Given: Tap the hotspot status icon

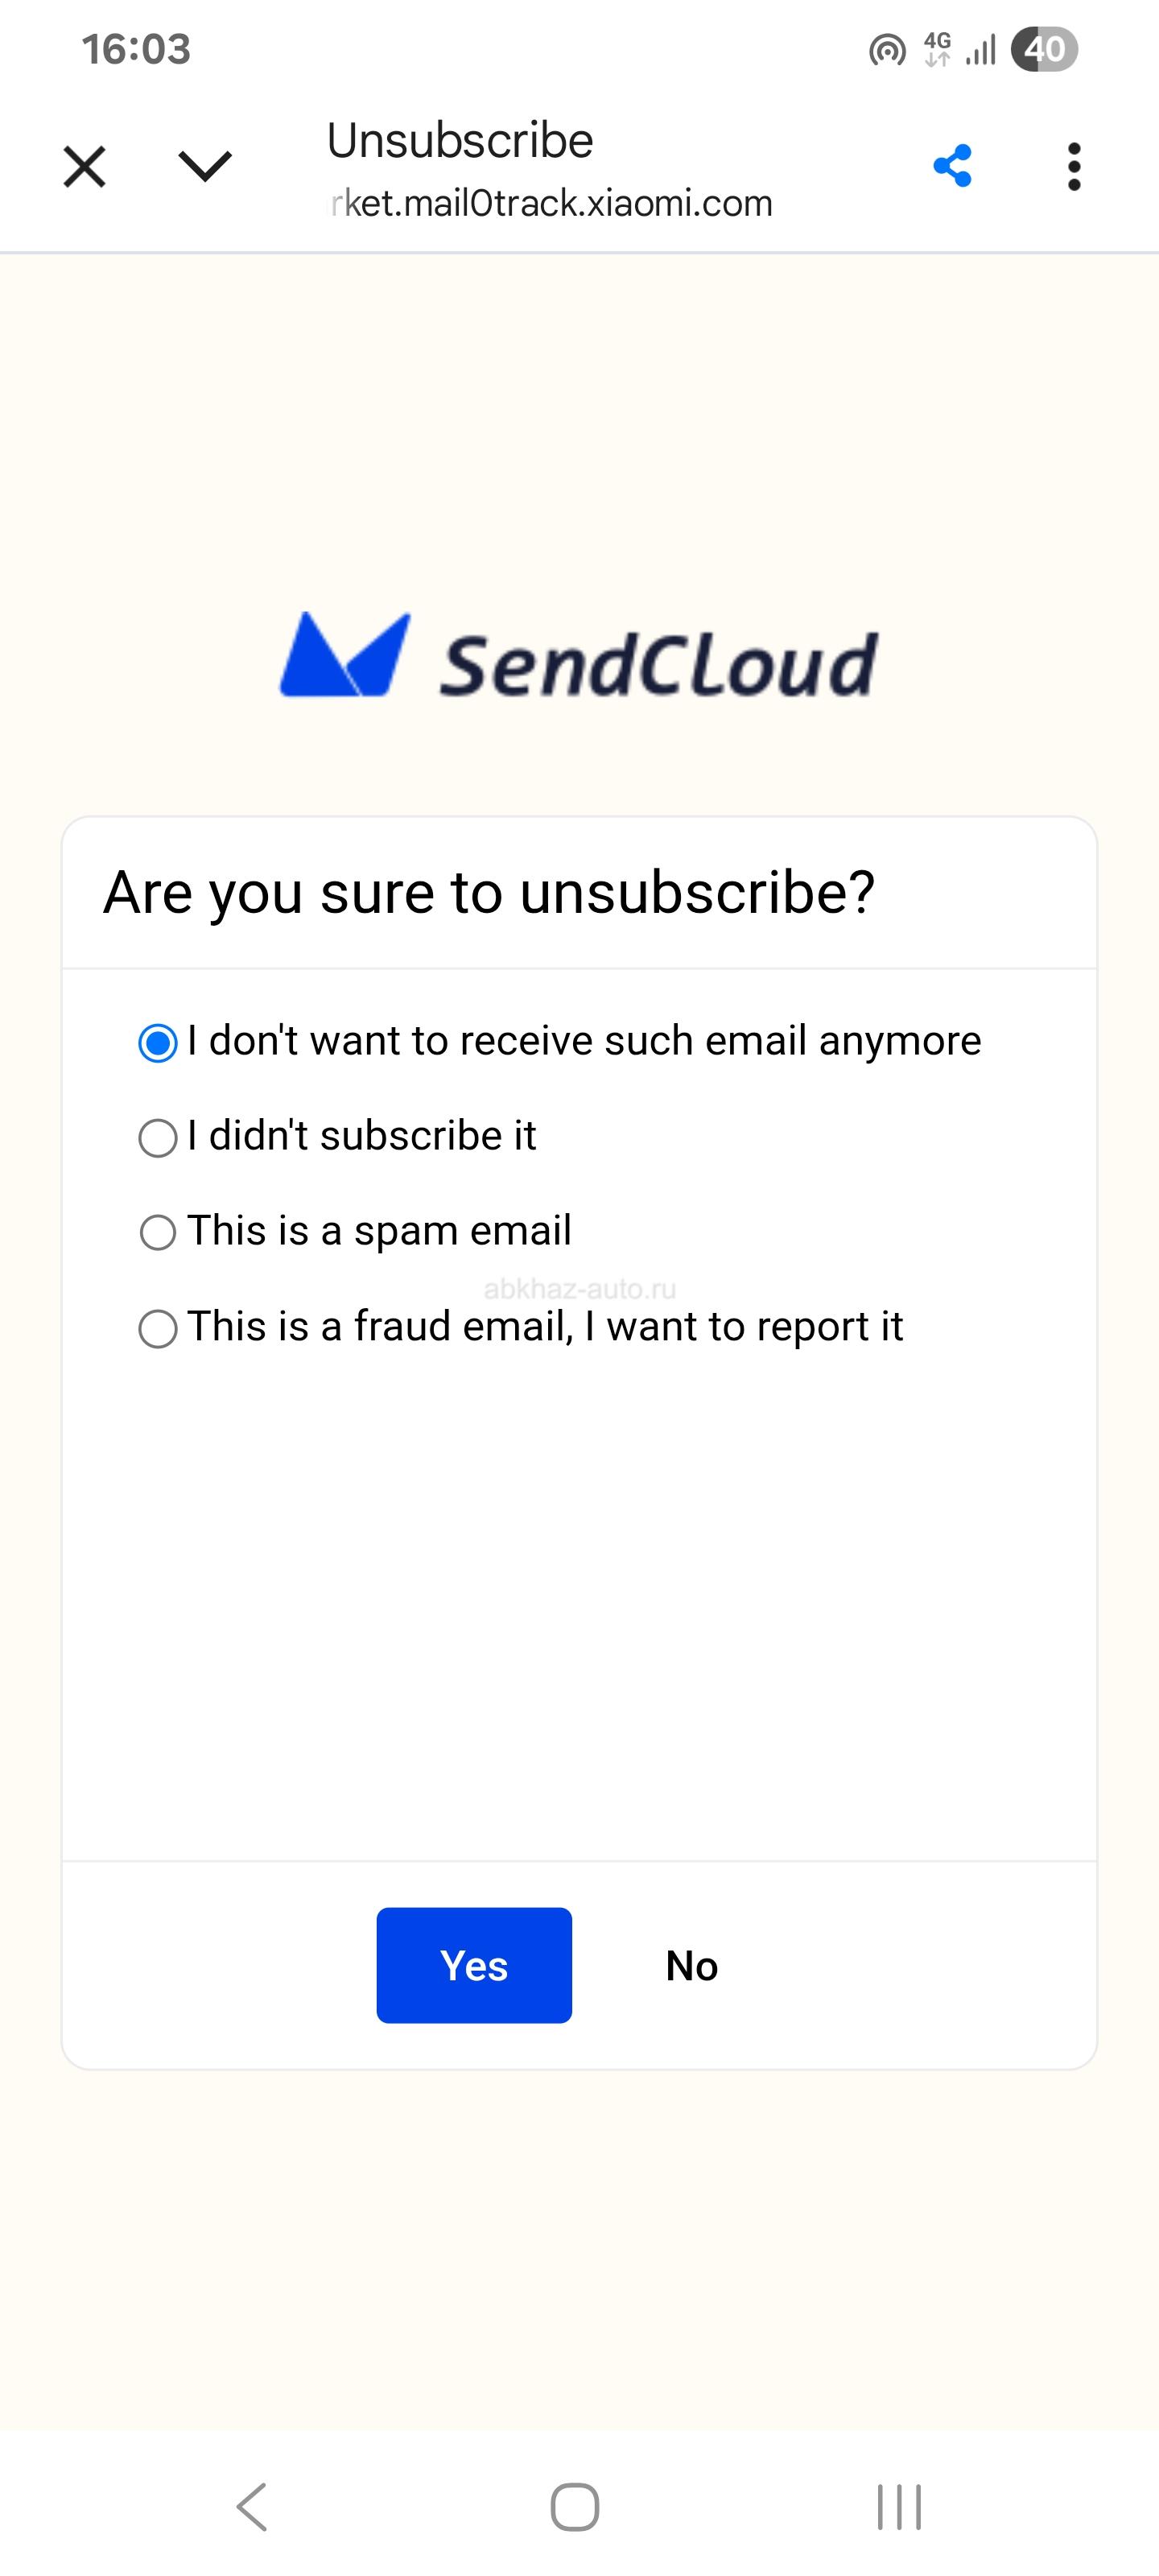Looking at the screenshot, I should click(887, 49).
